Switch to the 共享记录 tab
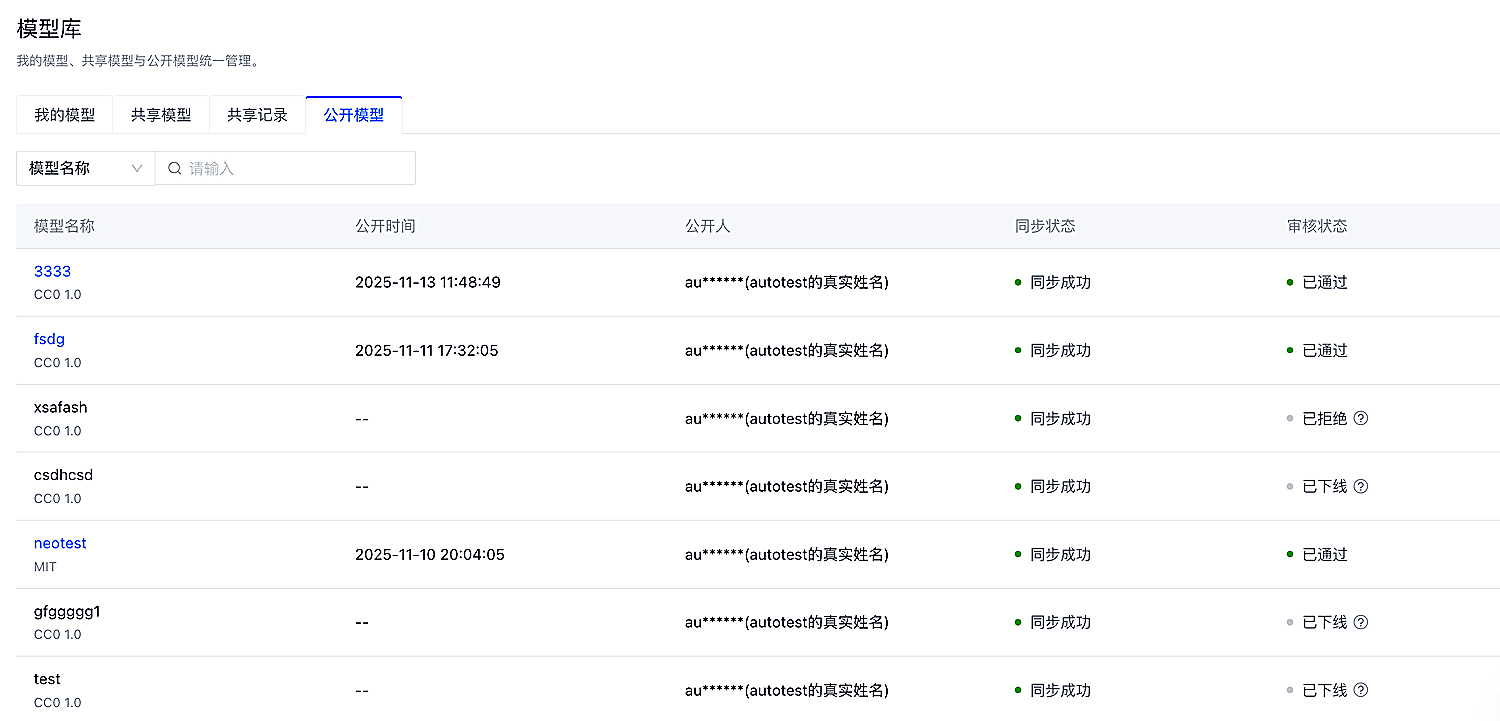Image resolution: width=1500 pixels, height=721 pixels. tap(257, 115)
